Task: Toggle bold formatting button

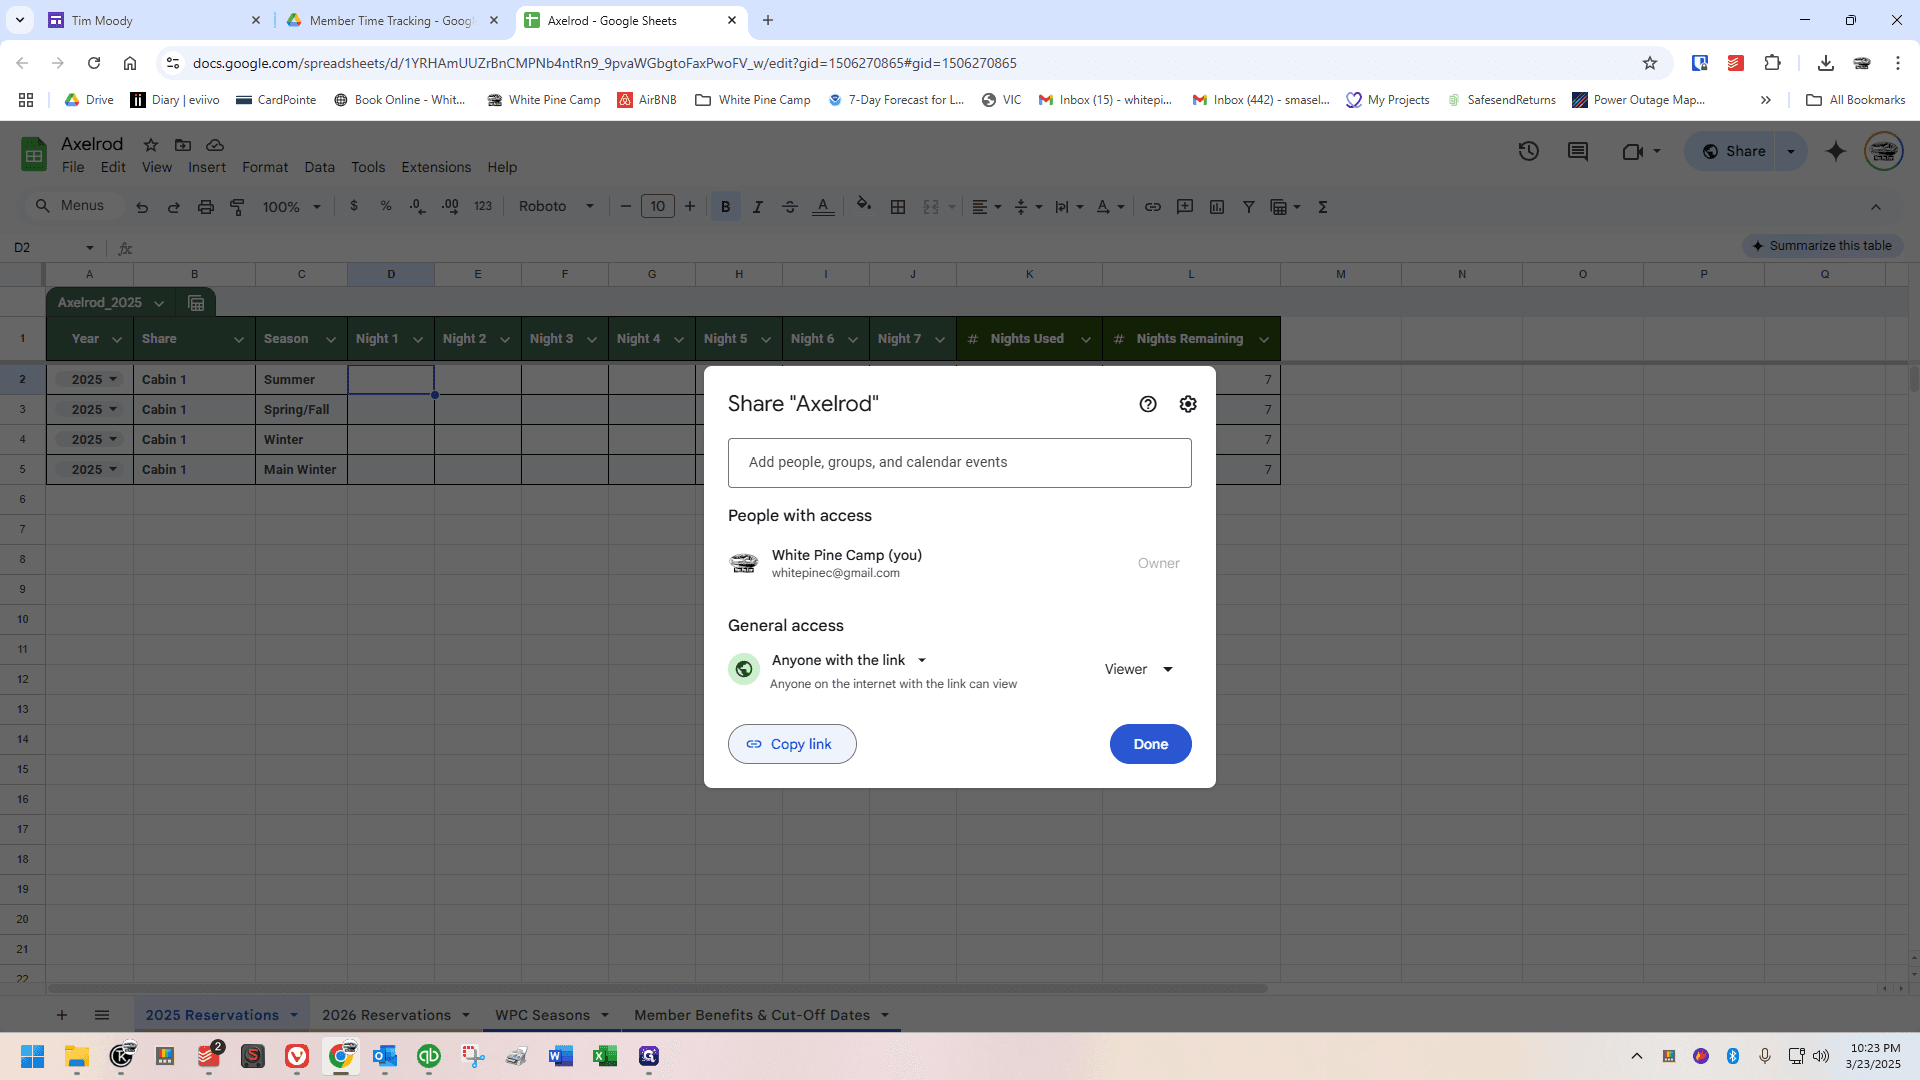Action: 726,207
